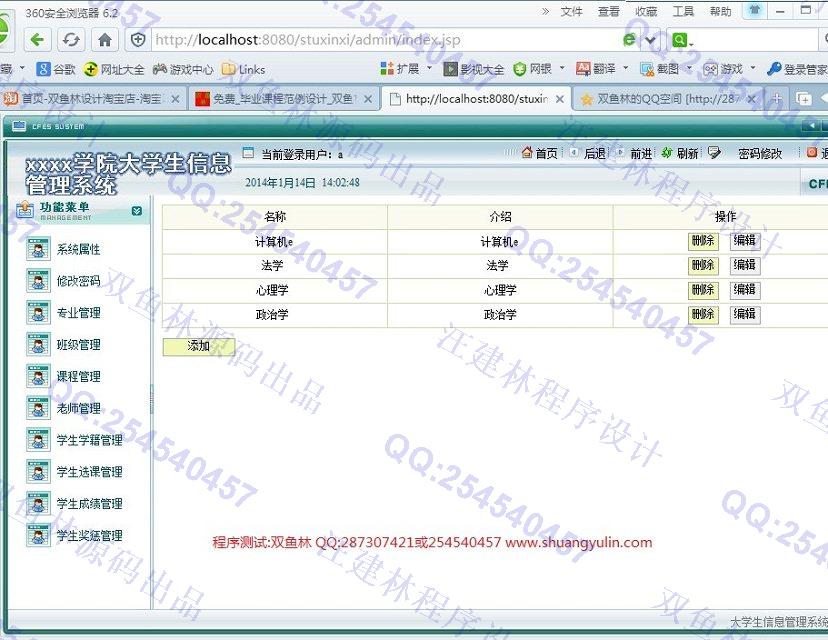
Task: Open the Links bookmark folder
Action: tap(244, 69)
